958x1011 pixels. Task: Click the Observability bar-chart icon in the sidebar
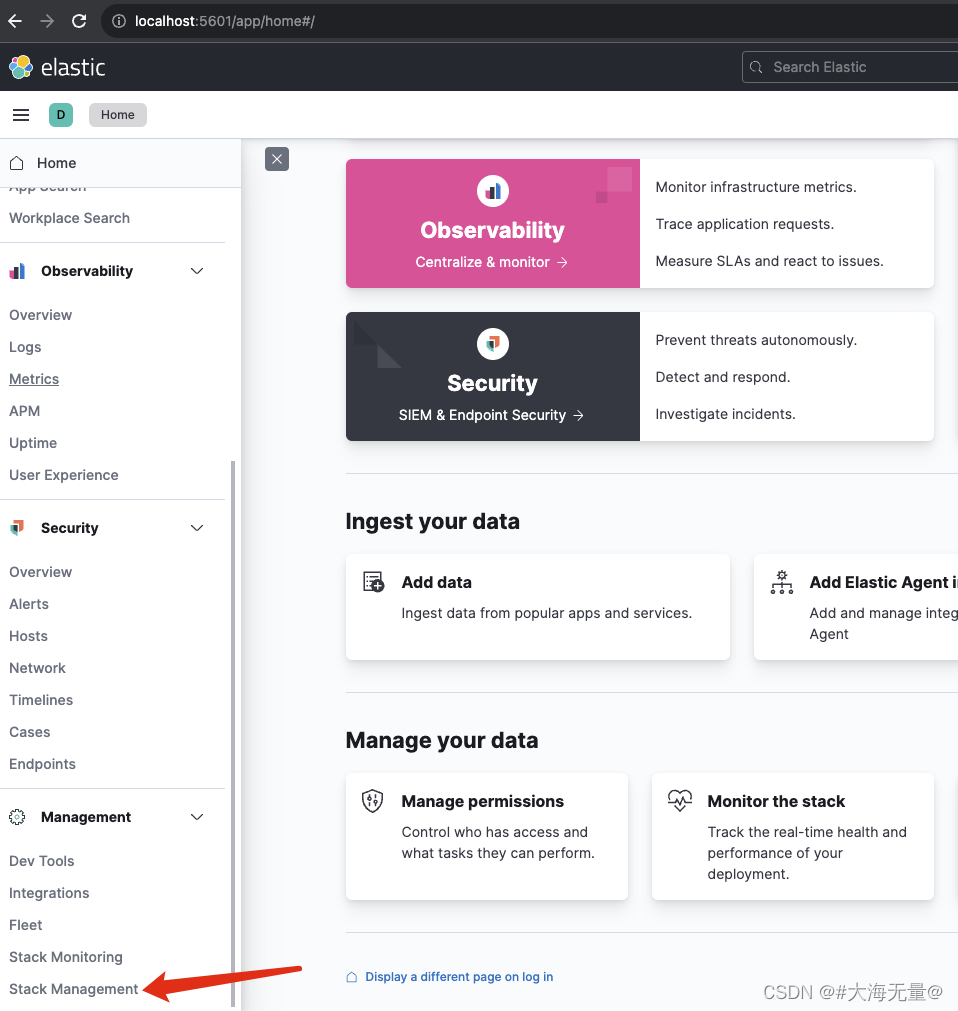(x=15, y=270)
